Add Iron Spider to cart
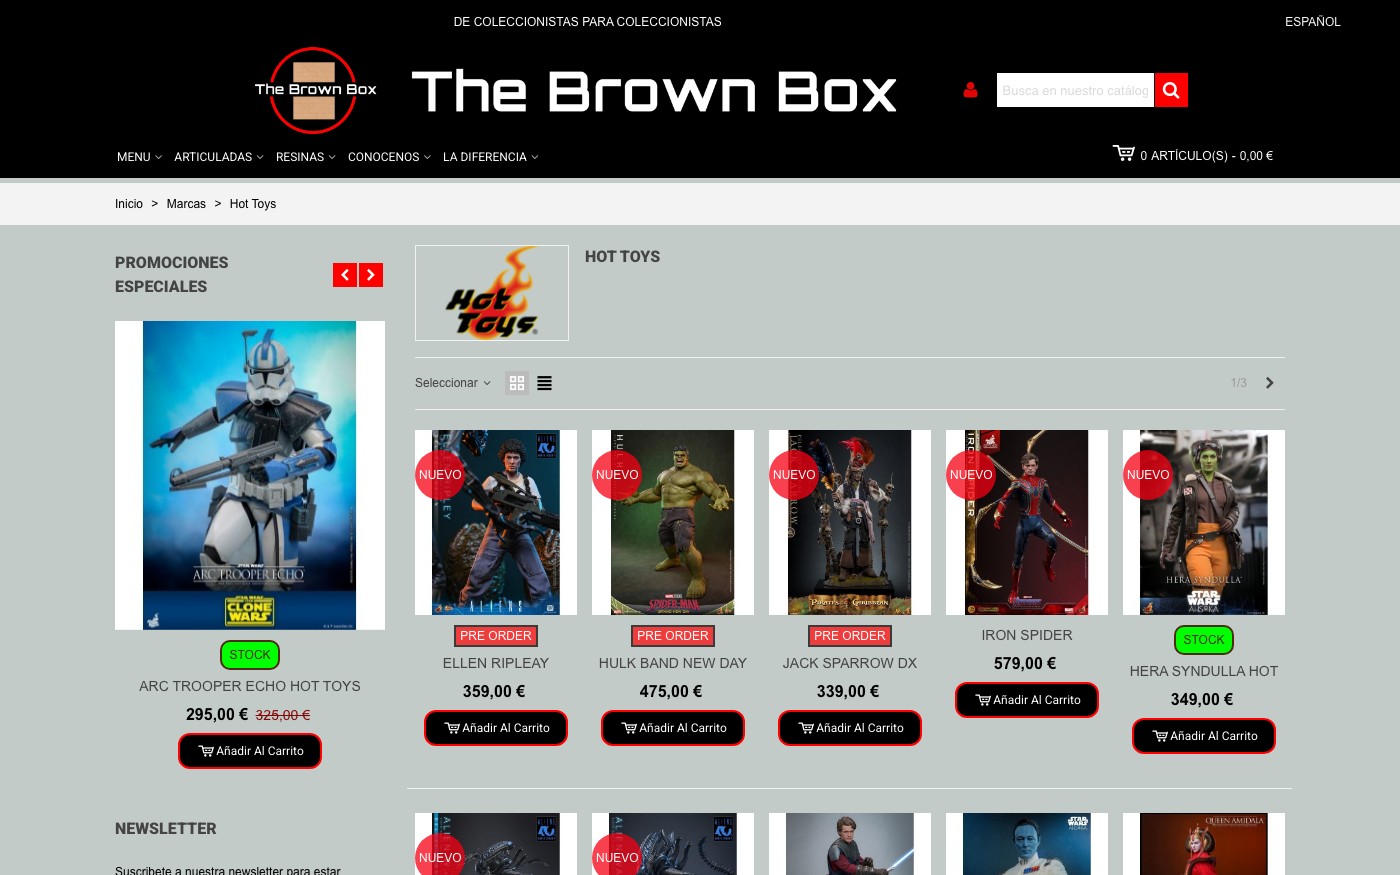The width and height of the screenshot is (1400, 875). point(1027,700)
